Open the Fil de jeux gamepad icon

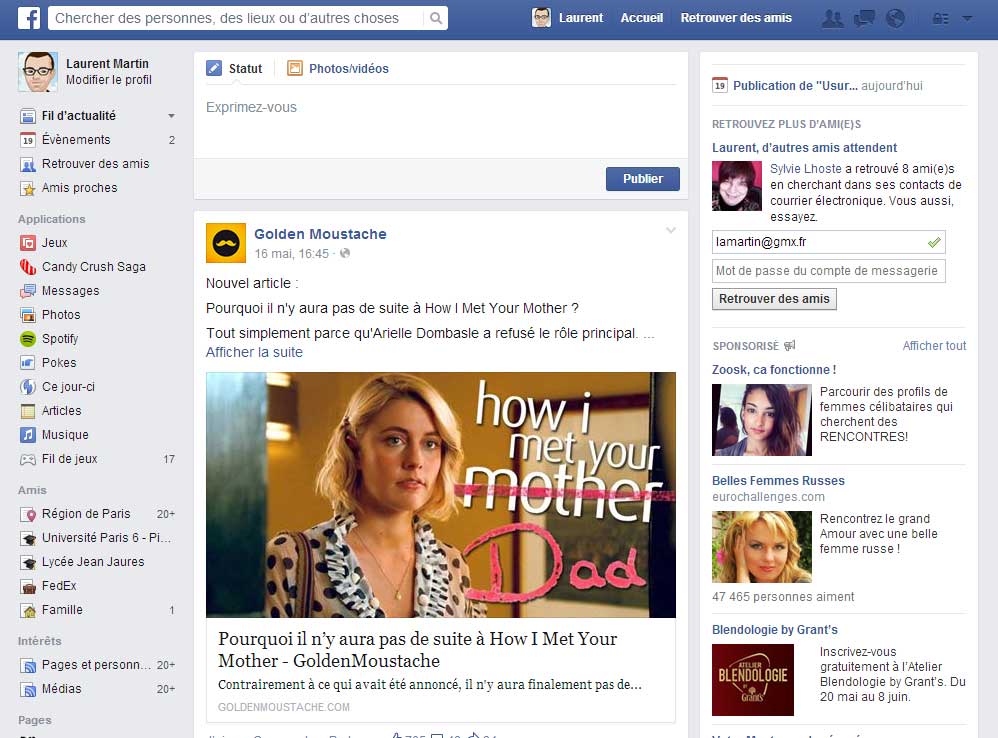pyautogui.click(x=28, y=459)
